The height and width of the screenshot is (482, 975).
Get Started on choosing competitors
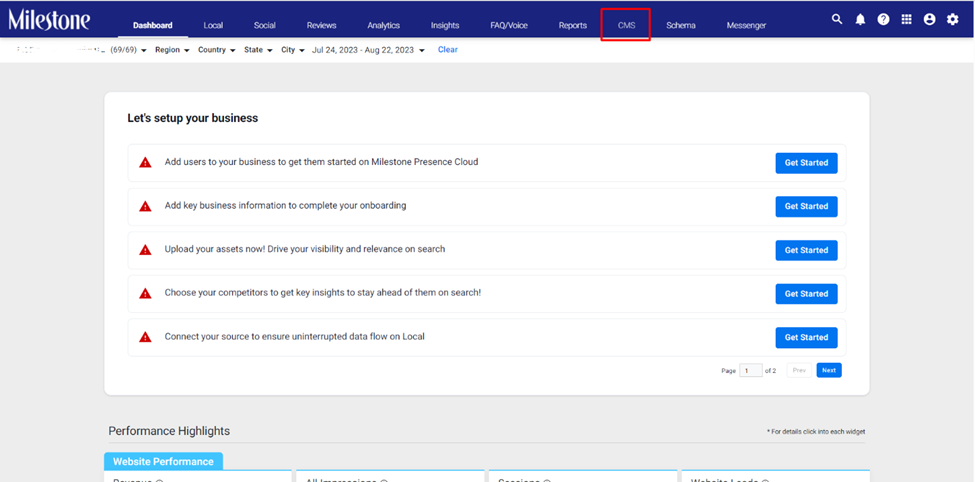coord(806,294)
